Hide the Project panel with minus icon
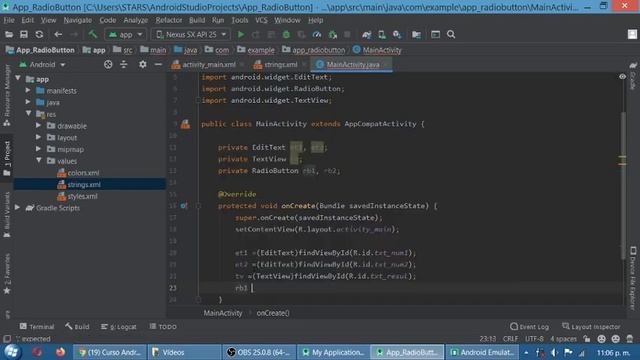 point(158,64)
